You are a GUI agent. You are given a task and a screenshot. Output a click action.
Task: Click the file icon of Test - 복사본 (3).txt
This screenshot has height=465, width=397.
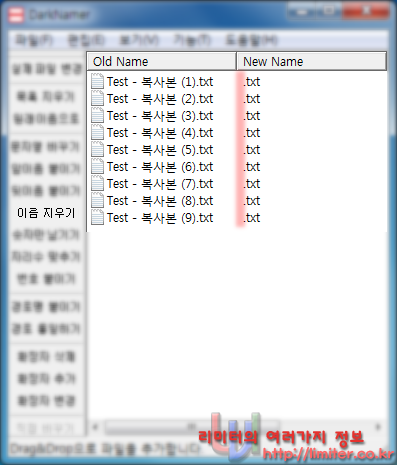point(97,116)
